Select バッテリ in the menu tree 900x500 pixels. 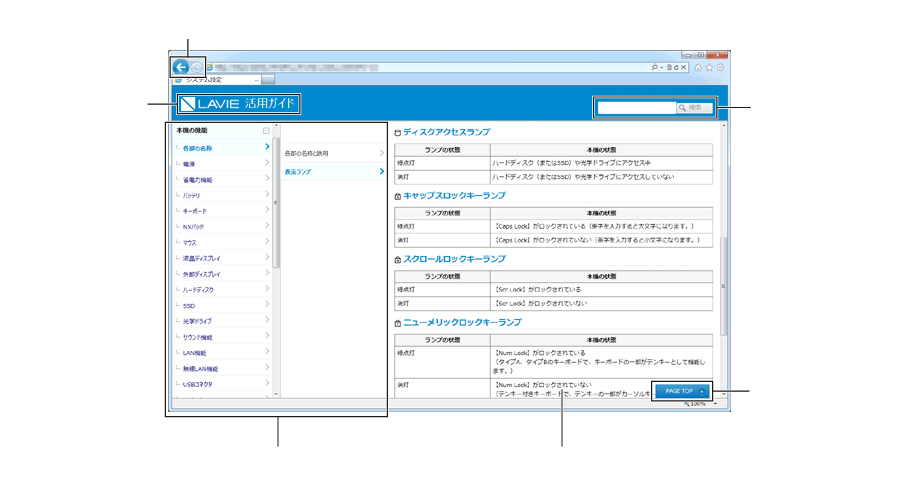192,196
